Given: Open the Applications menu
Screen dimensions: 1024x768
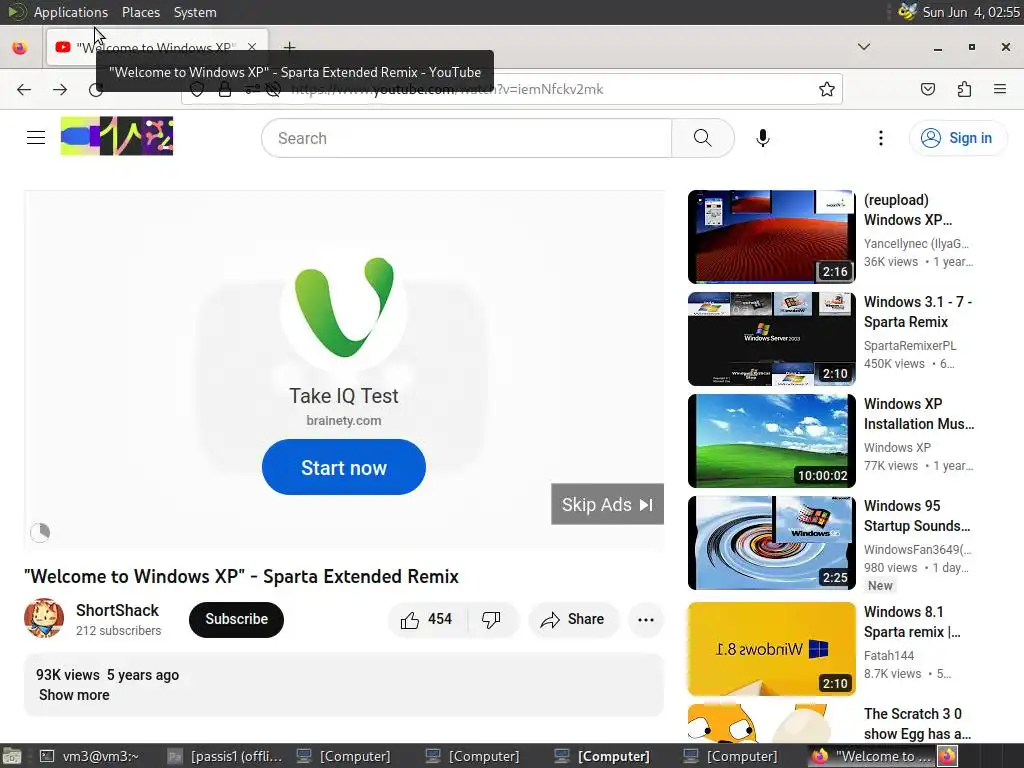Looking at the screenshot, I should click(x=71, y=12).
